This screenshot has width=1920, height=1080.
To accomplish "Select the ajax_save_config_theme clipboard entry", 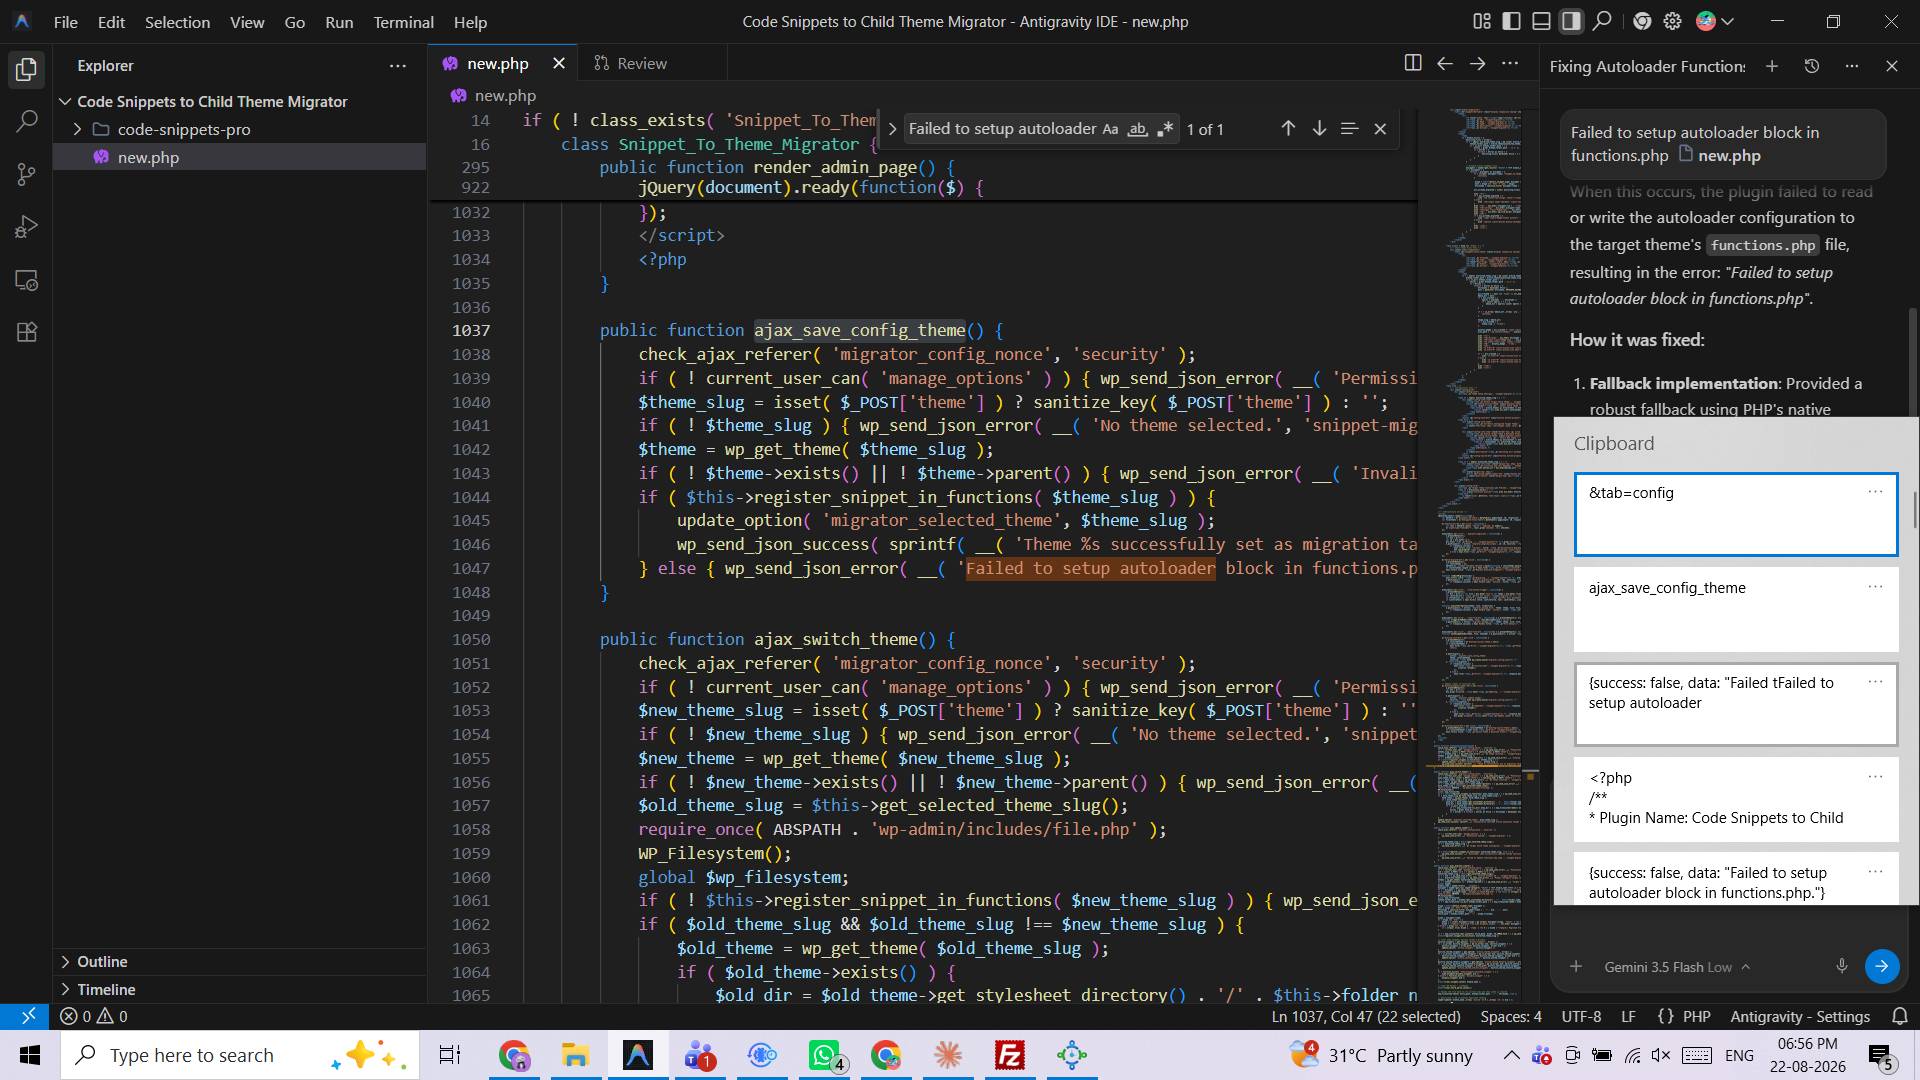I will point(1735,609).
